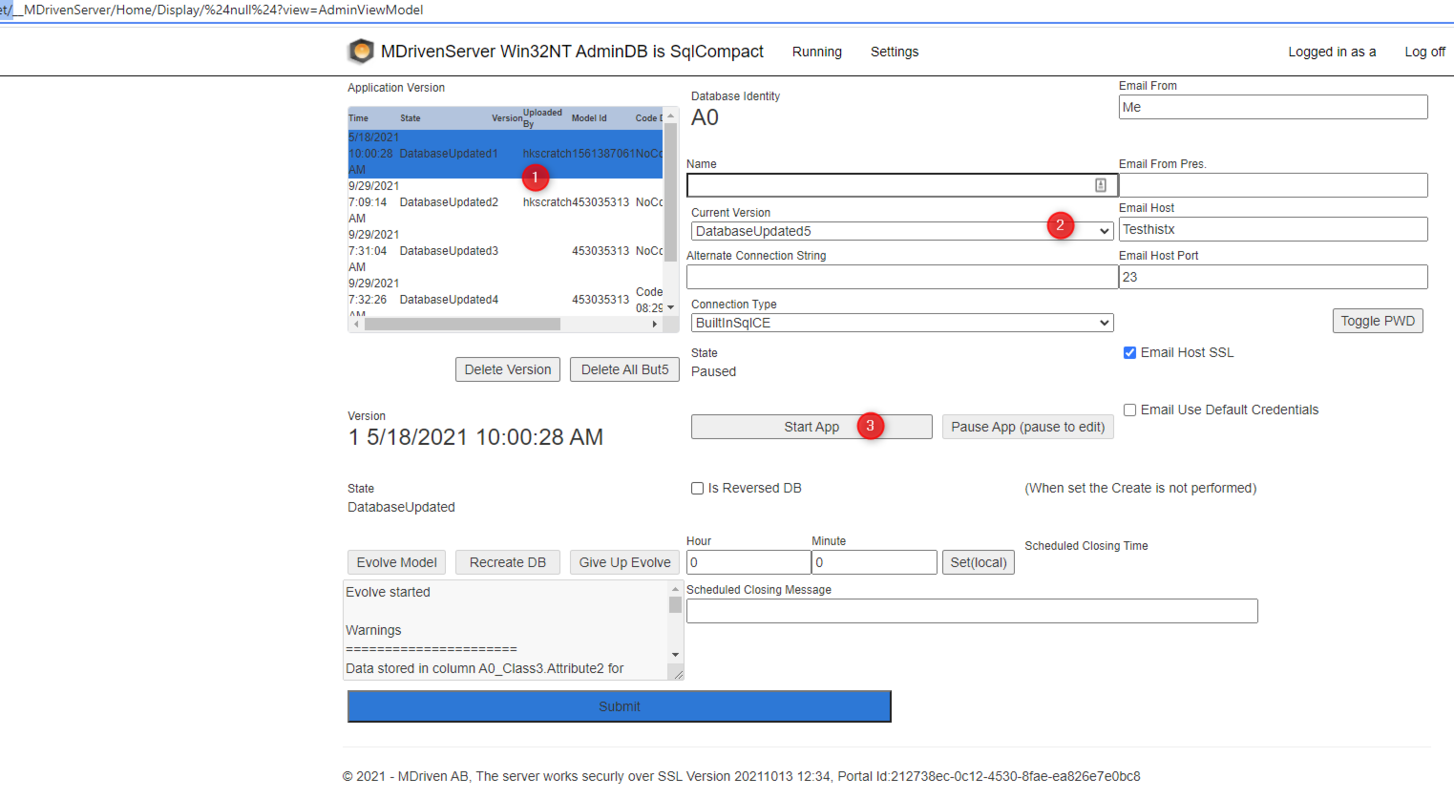The width and height of the screenshot is (1454, 799).
Task: Focus the Email Host field
Action: coord(1273,229)
